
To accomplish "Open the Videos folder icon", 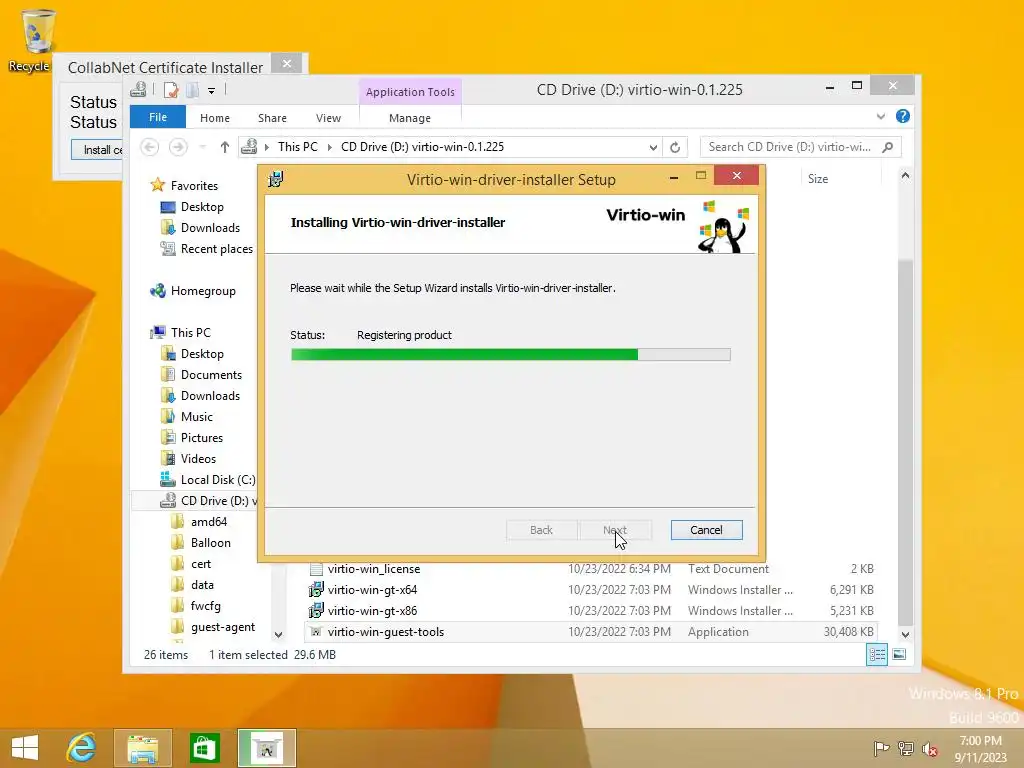I will (x=168, y=458).
